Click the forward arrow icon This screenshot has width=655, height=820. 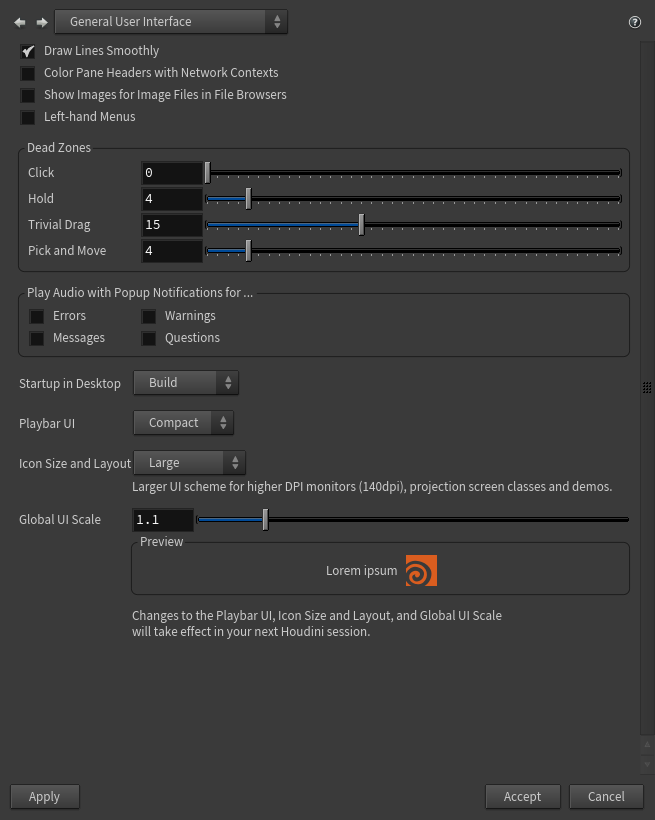[41, 22]
